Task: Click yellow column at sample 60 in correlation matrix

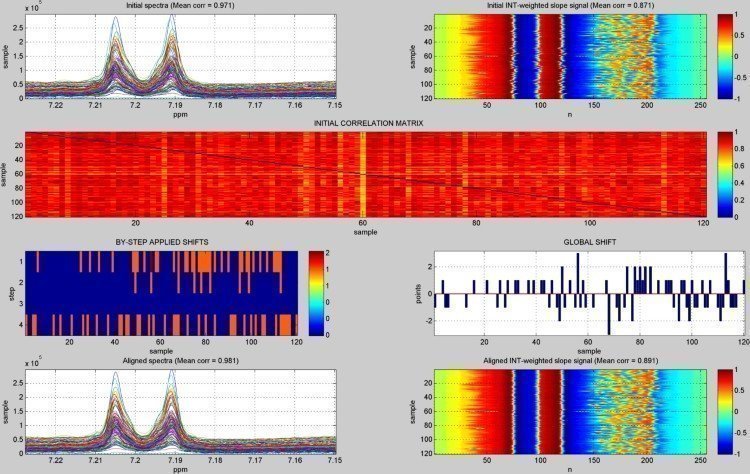Action: click(363, 173)
